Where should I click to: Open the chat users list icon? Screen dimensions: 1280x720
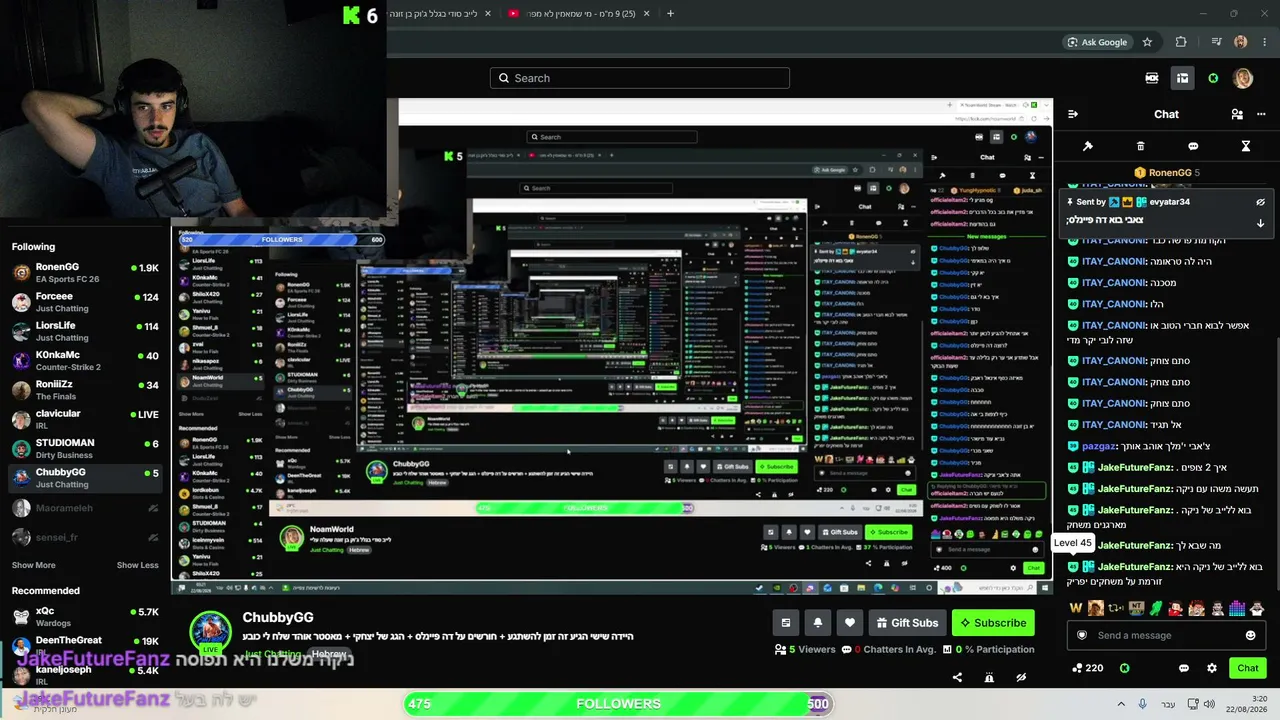[x=1237, y=114]
